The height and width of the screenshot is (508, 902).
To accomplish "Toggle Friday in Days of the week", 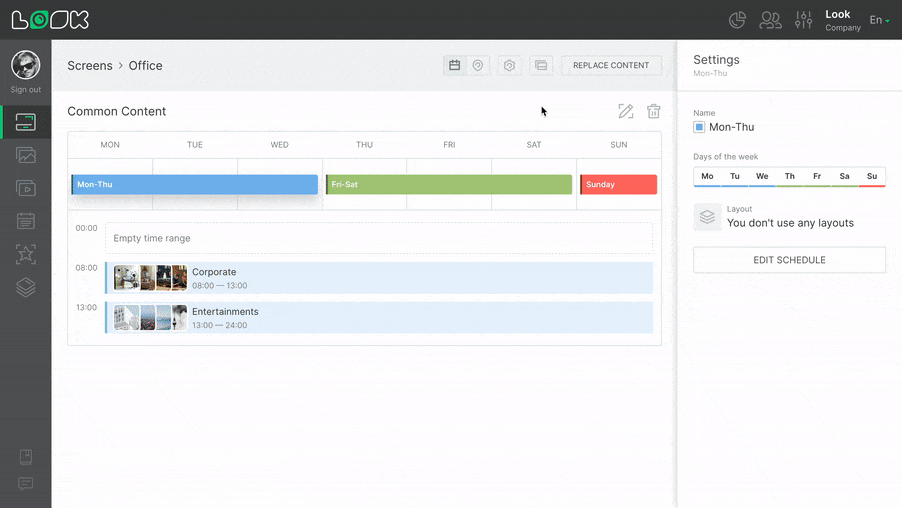I will (x=817, y=177).
